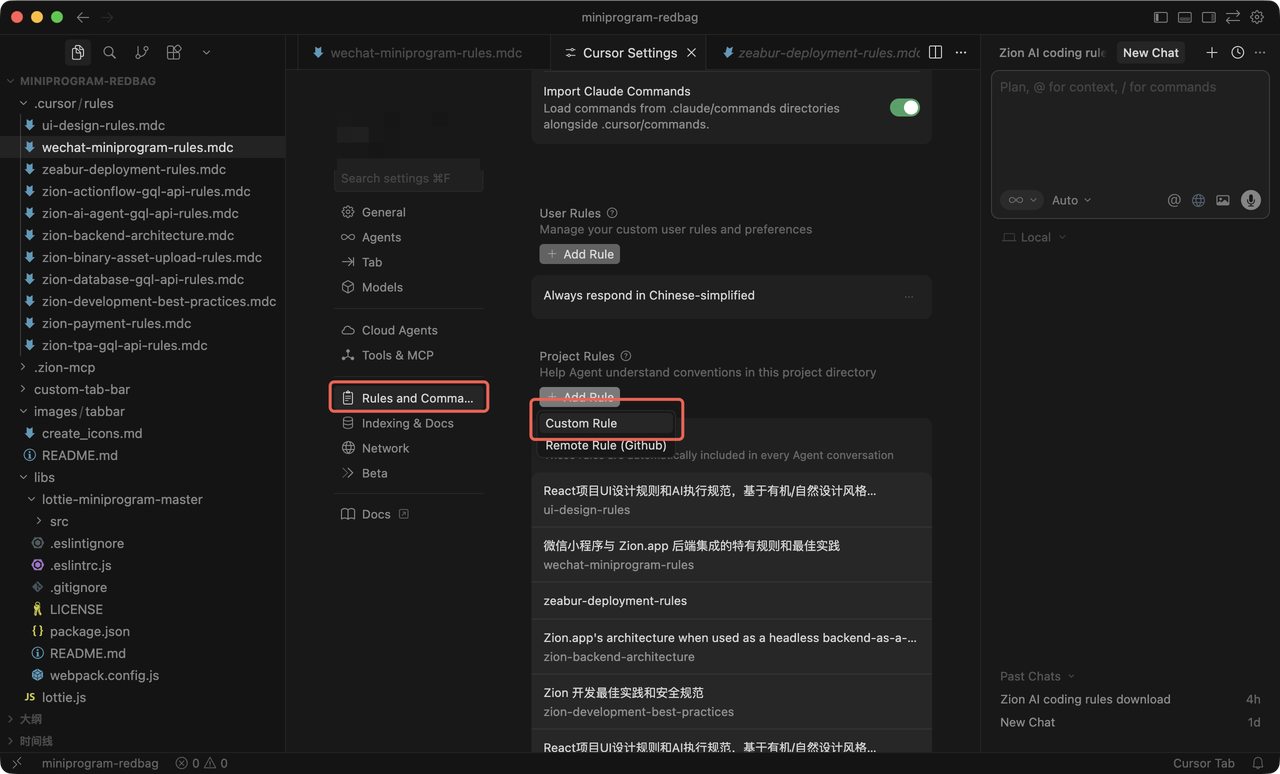Click Add Rule under User Rules

coord(580,254)
